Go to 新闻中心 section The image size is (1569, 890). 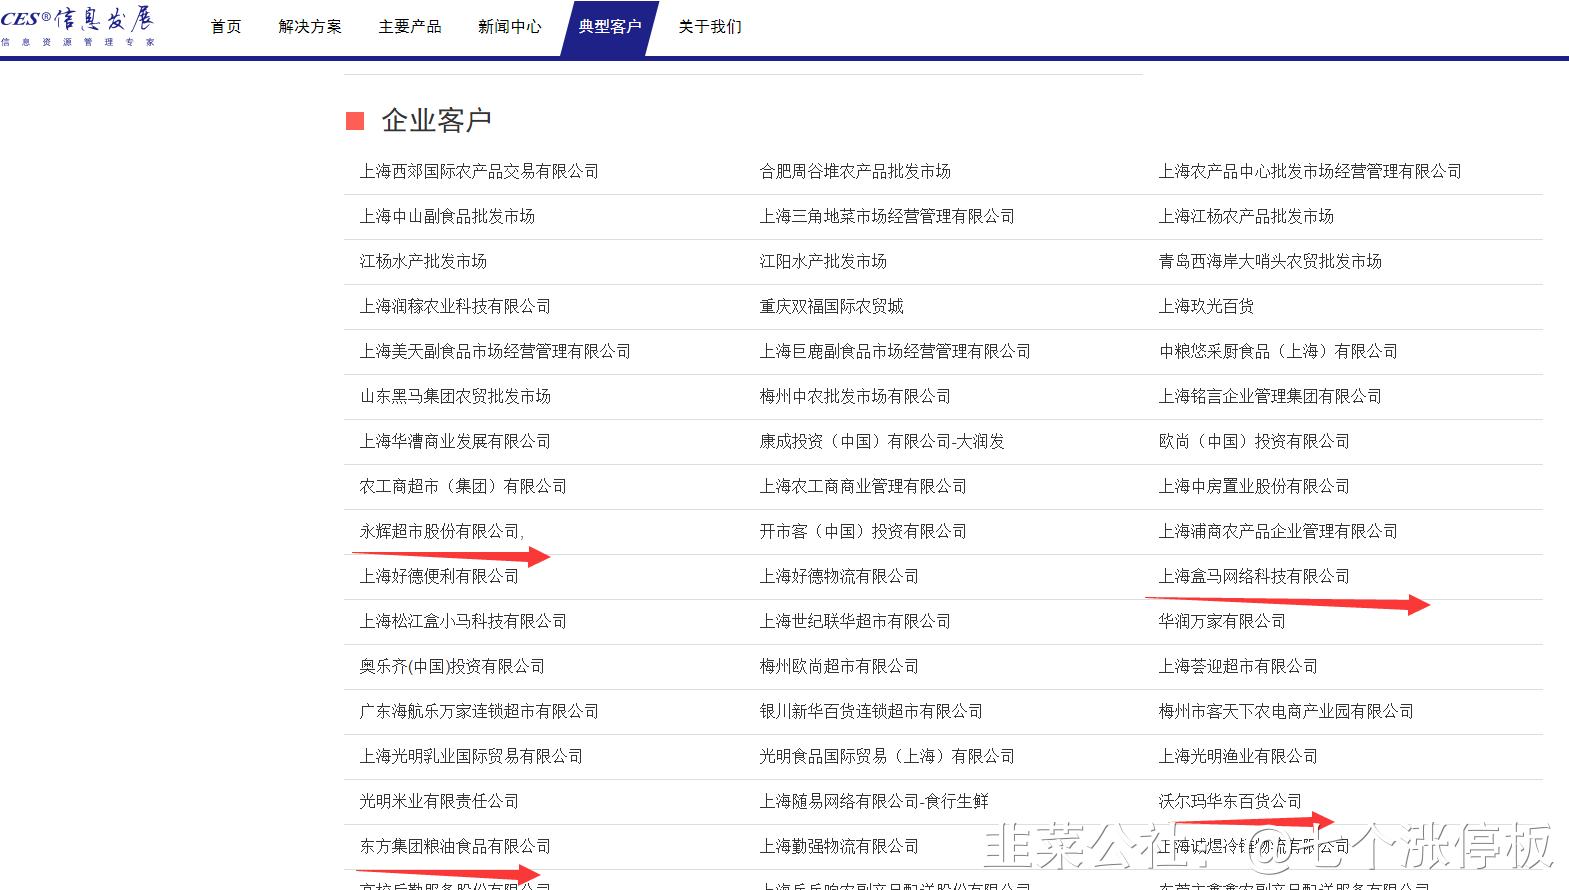[x=510, y=27]
